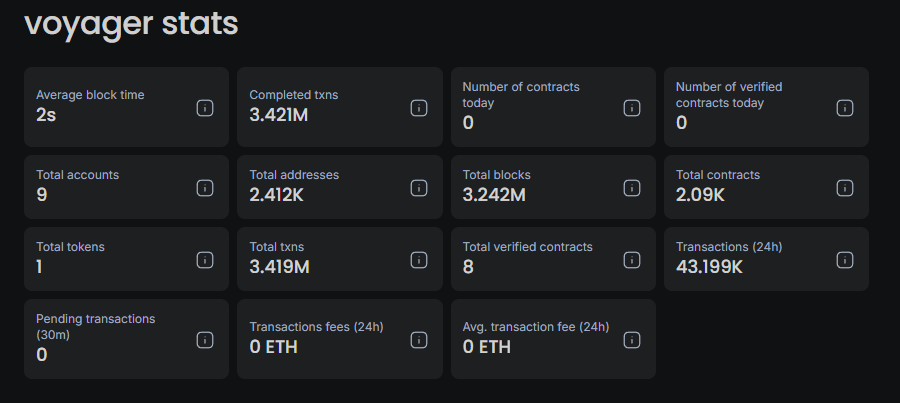Open info icon for Transactions fees (24h)

(419, 340)
